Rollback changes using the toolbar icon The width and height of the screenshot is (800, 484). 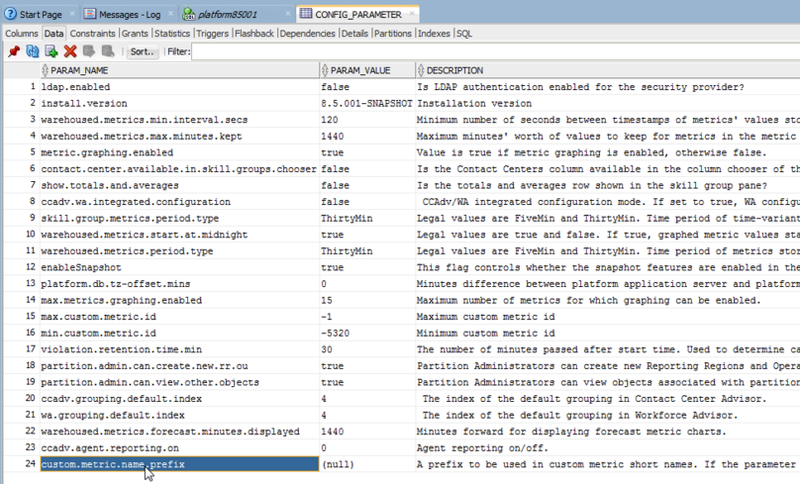click(108, 51)
